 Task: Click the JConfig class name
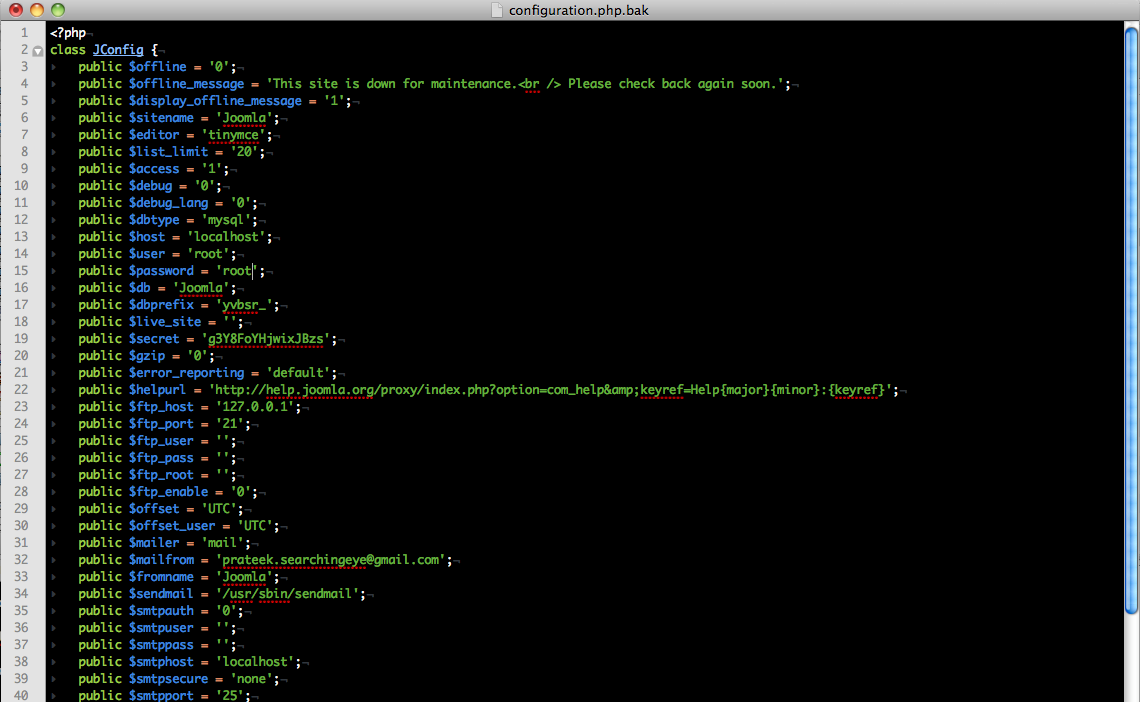[x=119, y=49]
